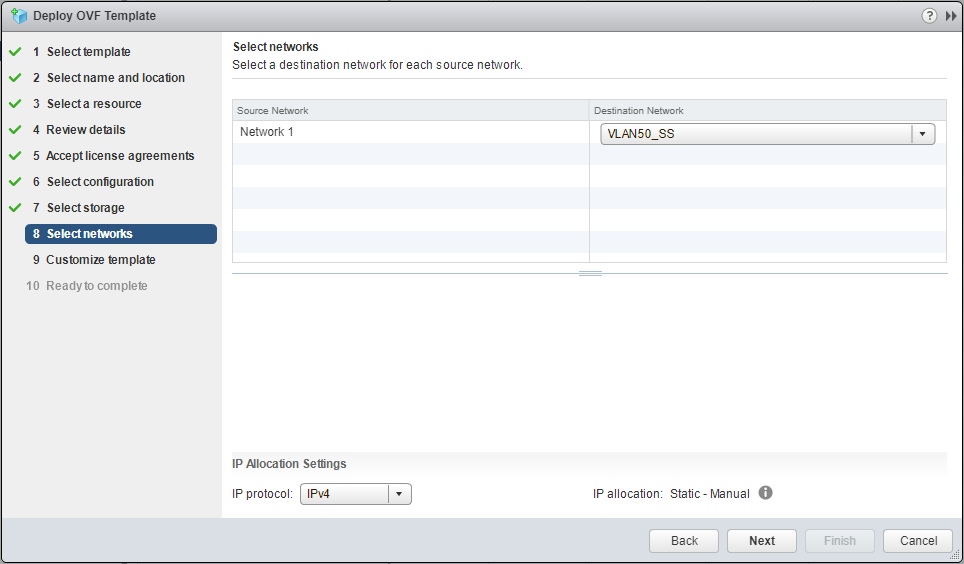Jump to step 3 Select a resource
Viewport: 964px width, 564px height.
94,104
